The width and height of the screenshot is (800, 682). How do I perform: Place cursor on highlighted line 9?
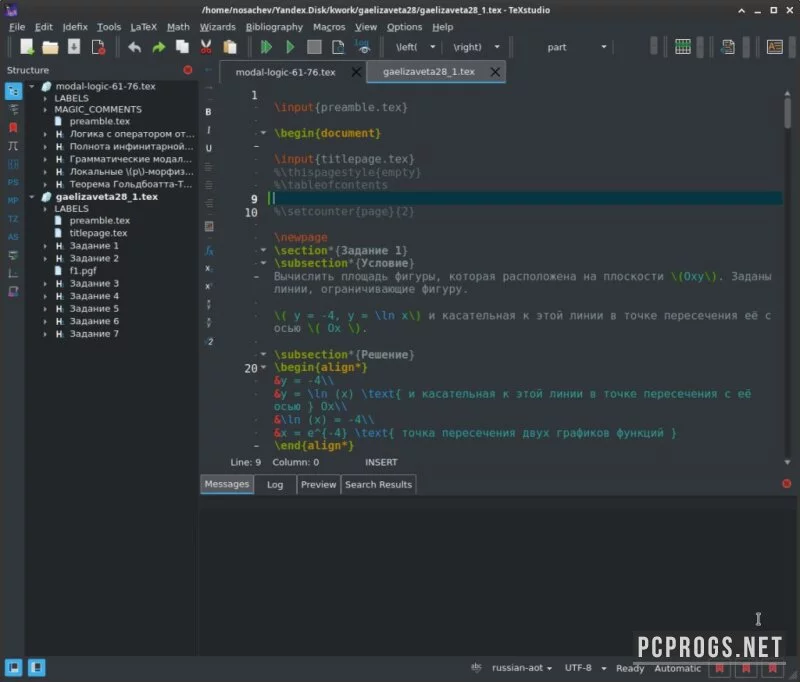tap(526, 198)
